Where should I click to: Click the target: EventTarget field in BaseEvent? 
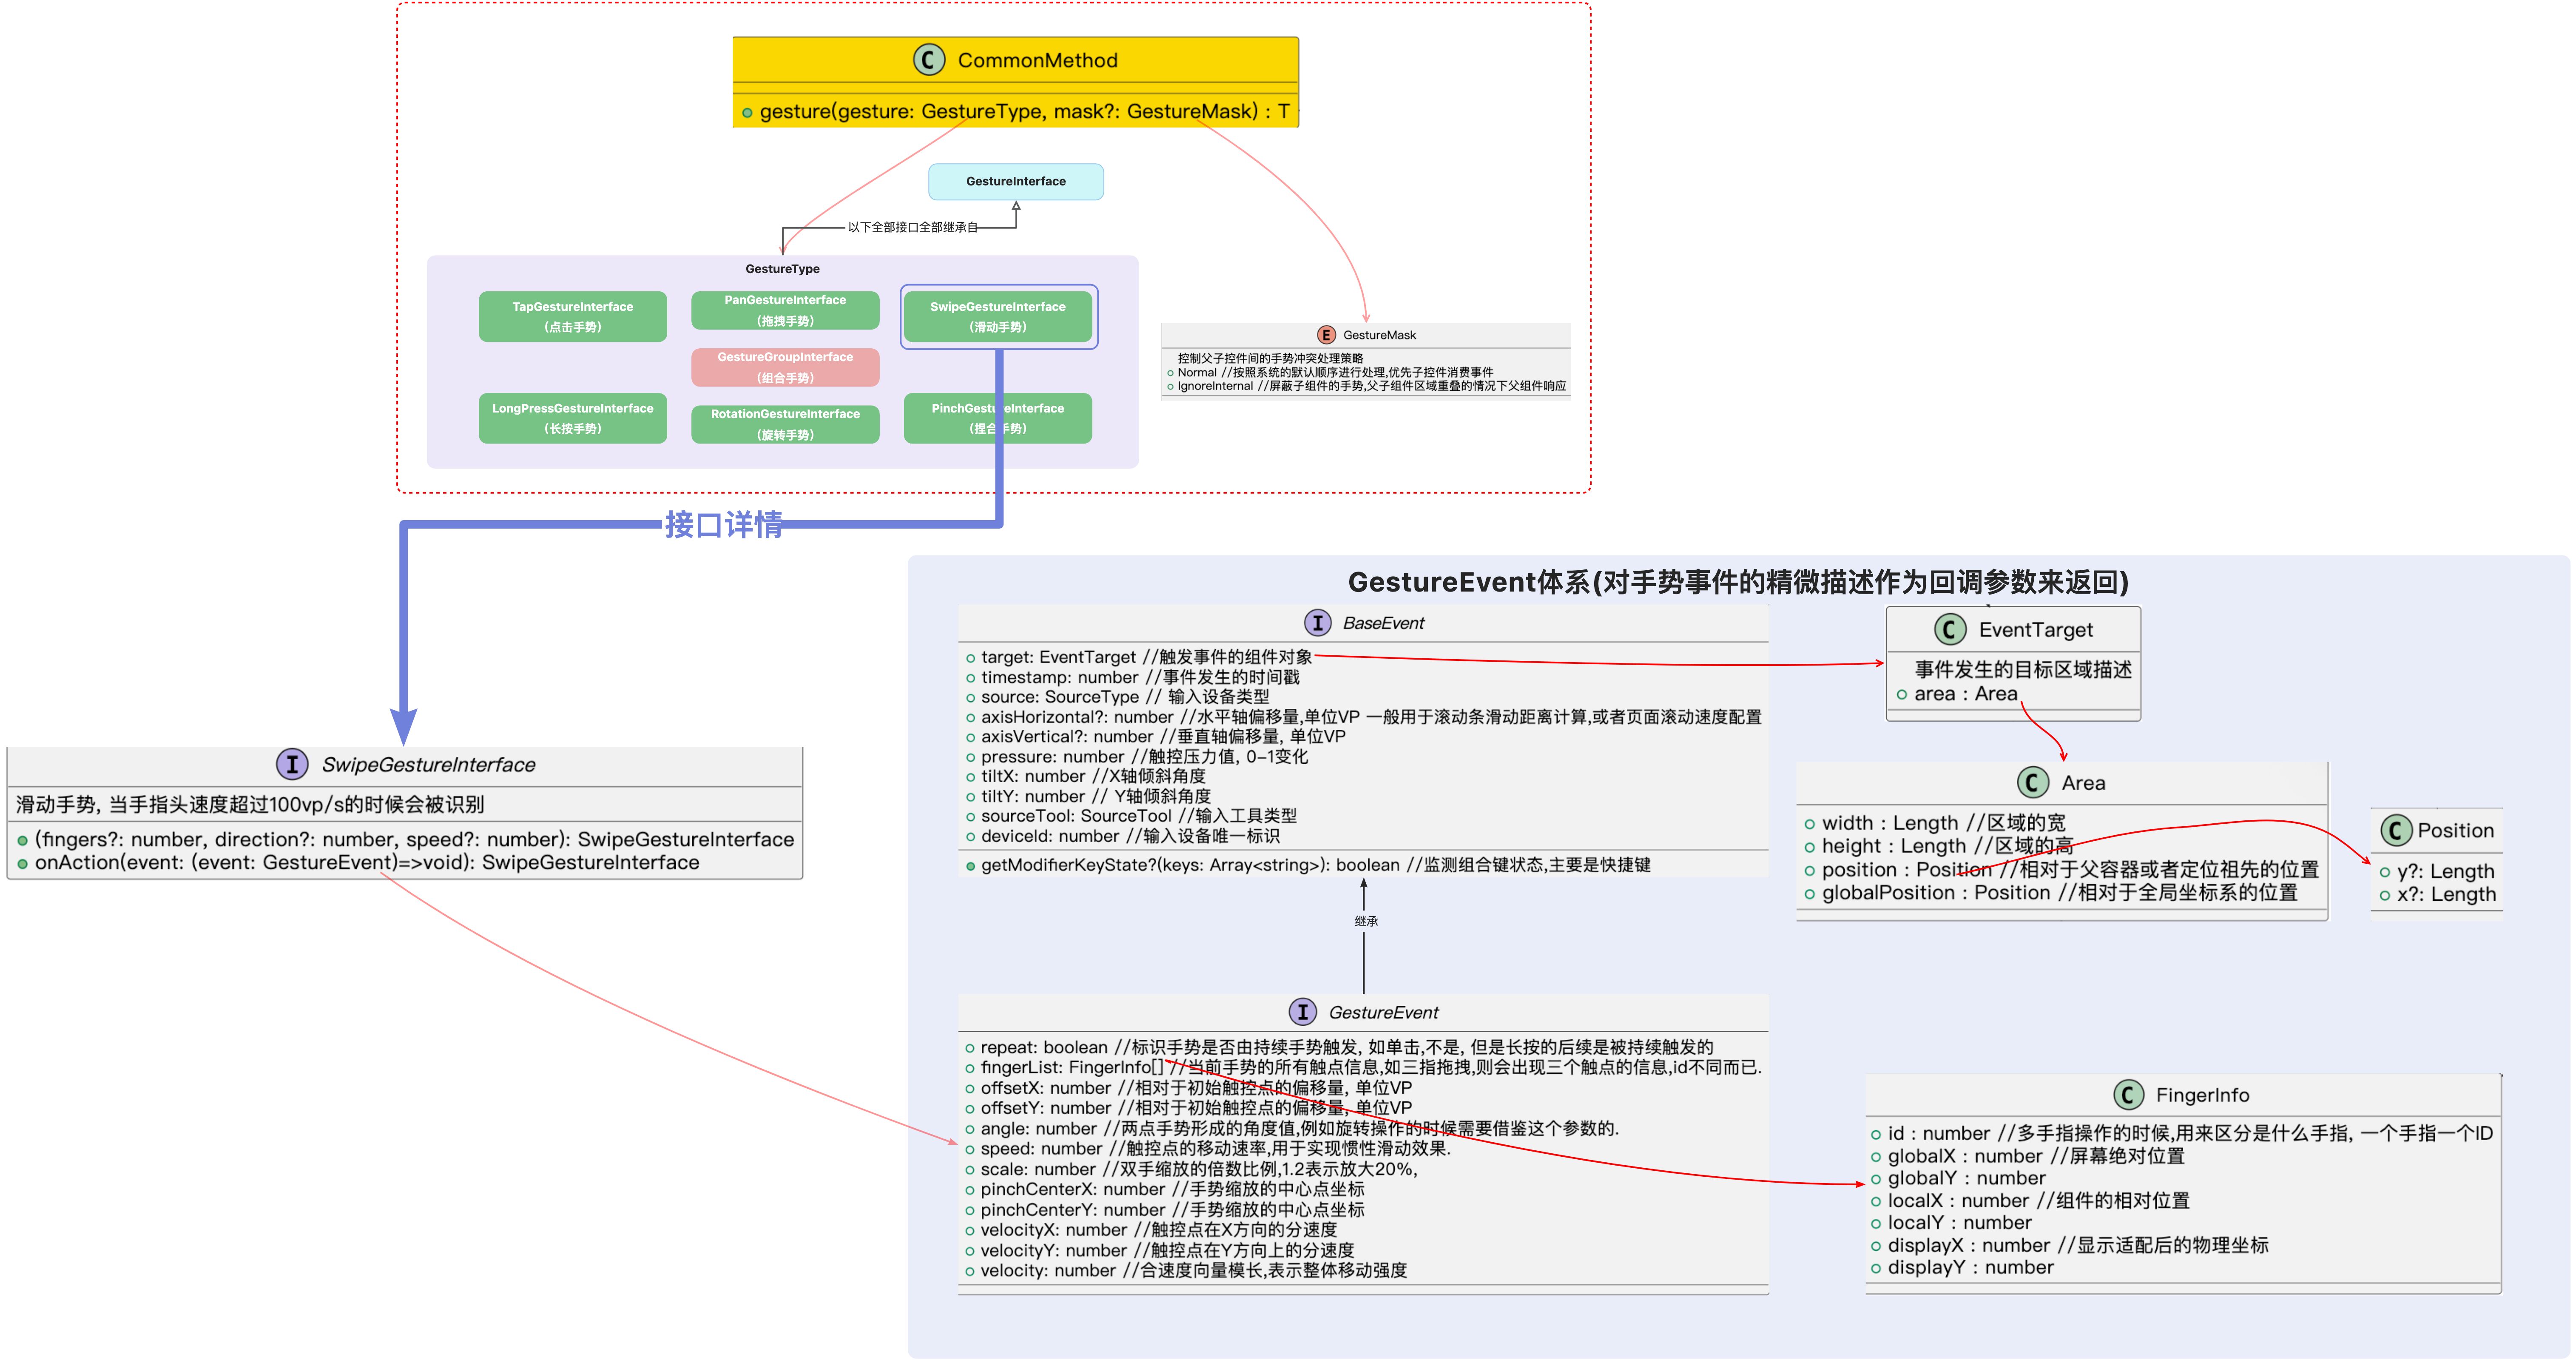tap(1146, 657)
